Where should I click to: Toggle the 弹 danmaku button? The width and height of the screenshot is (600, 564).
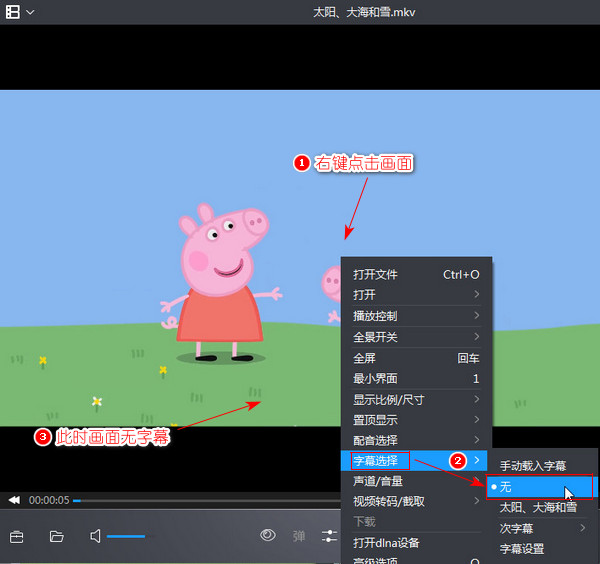299,536
